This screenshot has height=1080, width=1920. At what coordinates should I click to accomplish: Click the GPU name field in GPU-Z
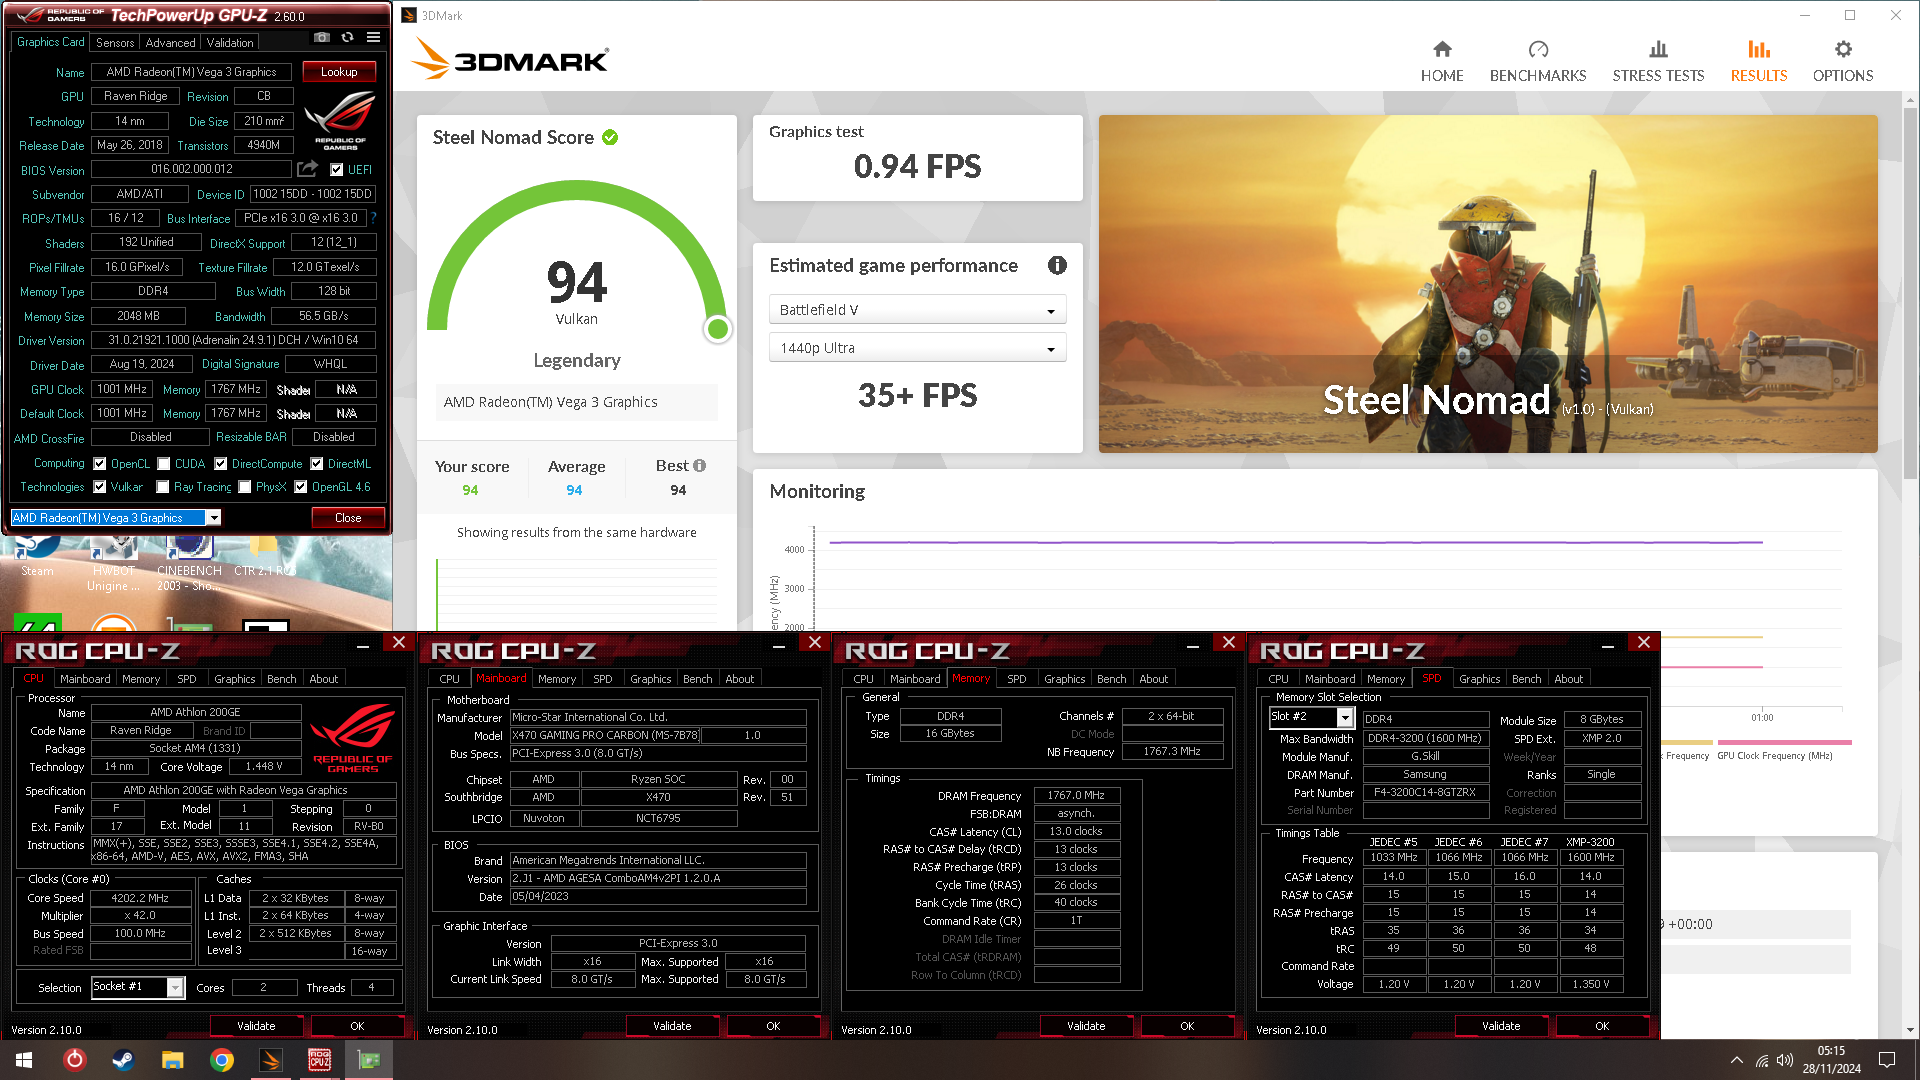point(192,72)
